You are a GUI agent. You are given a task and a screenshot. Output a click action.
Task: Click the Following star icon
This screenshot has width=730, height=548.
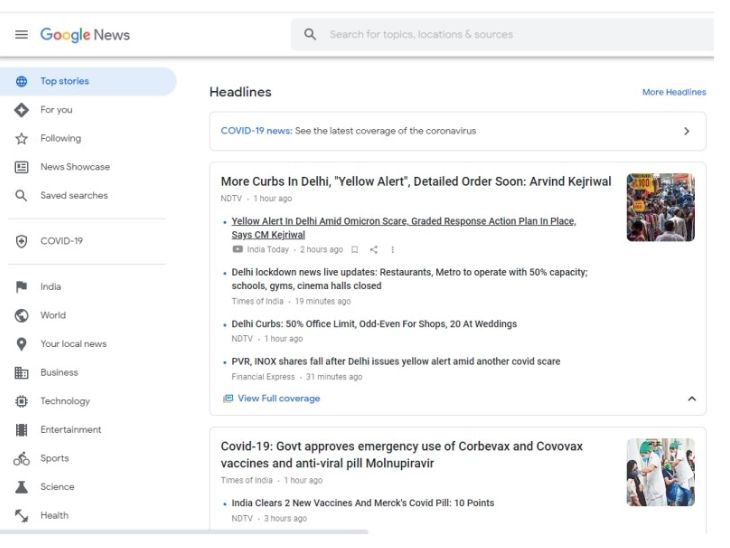click(x=21, y=138)
